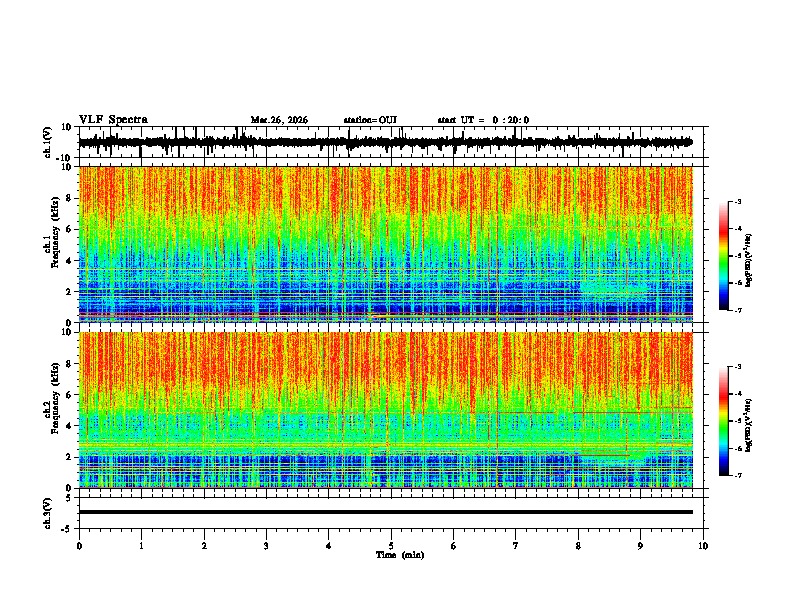792x612 pixels.
Task: Click the "-10" tick on ch.1(V) axis
Action: (x=65, y=158)
